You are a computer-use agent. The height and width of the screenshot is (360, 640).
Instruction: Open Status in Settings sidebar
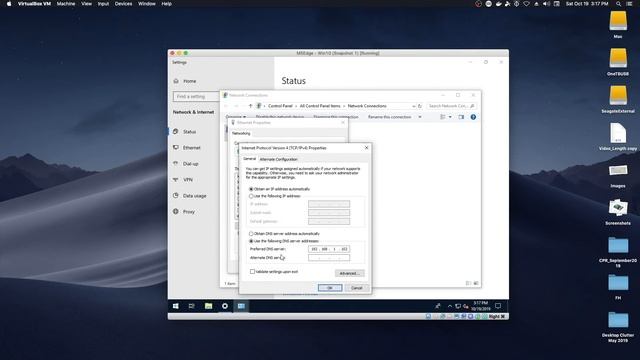[189, 132]
